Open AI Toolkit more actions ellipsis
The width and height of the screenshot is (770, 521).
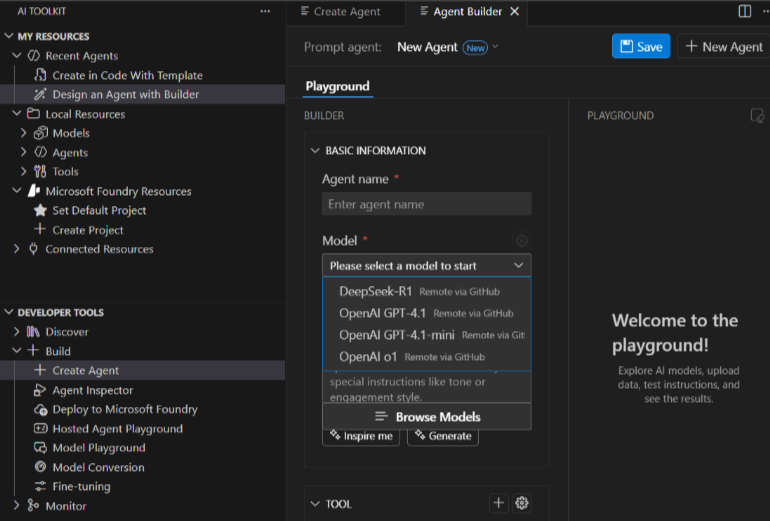265,12
